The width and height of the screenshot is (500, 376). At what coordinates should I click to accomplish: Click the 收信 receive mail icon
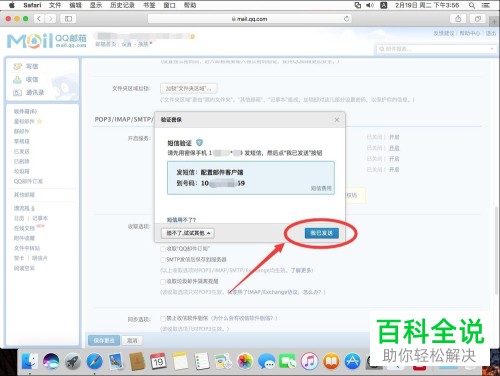17,79
